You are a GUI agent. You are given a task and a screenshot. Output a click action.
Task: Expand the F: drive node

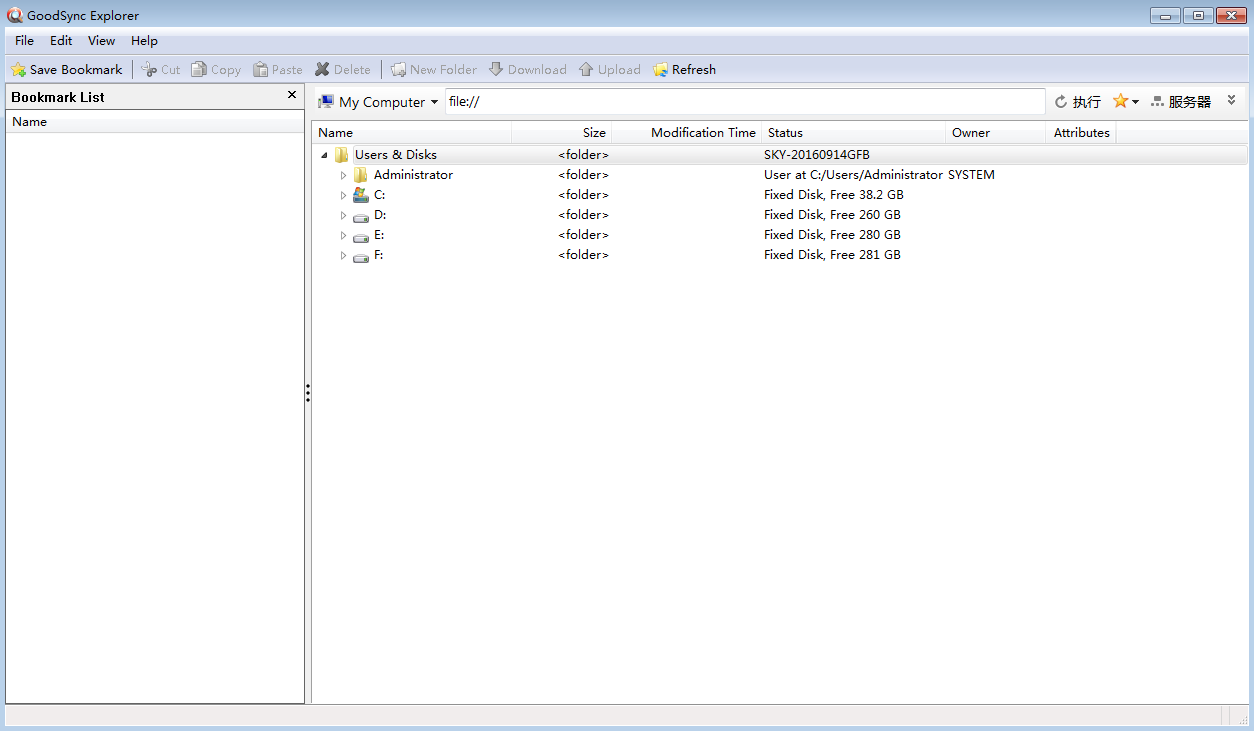pos(343,255)
